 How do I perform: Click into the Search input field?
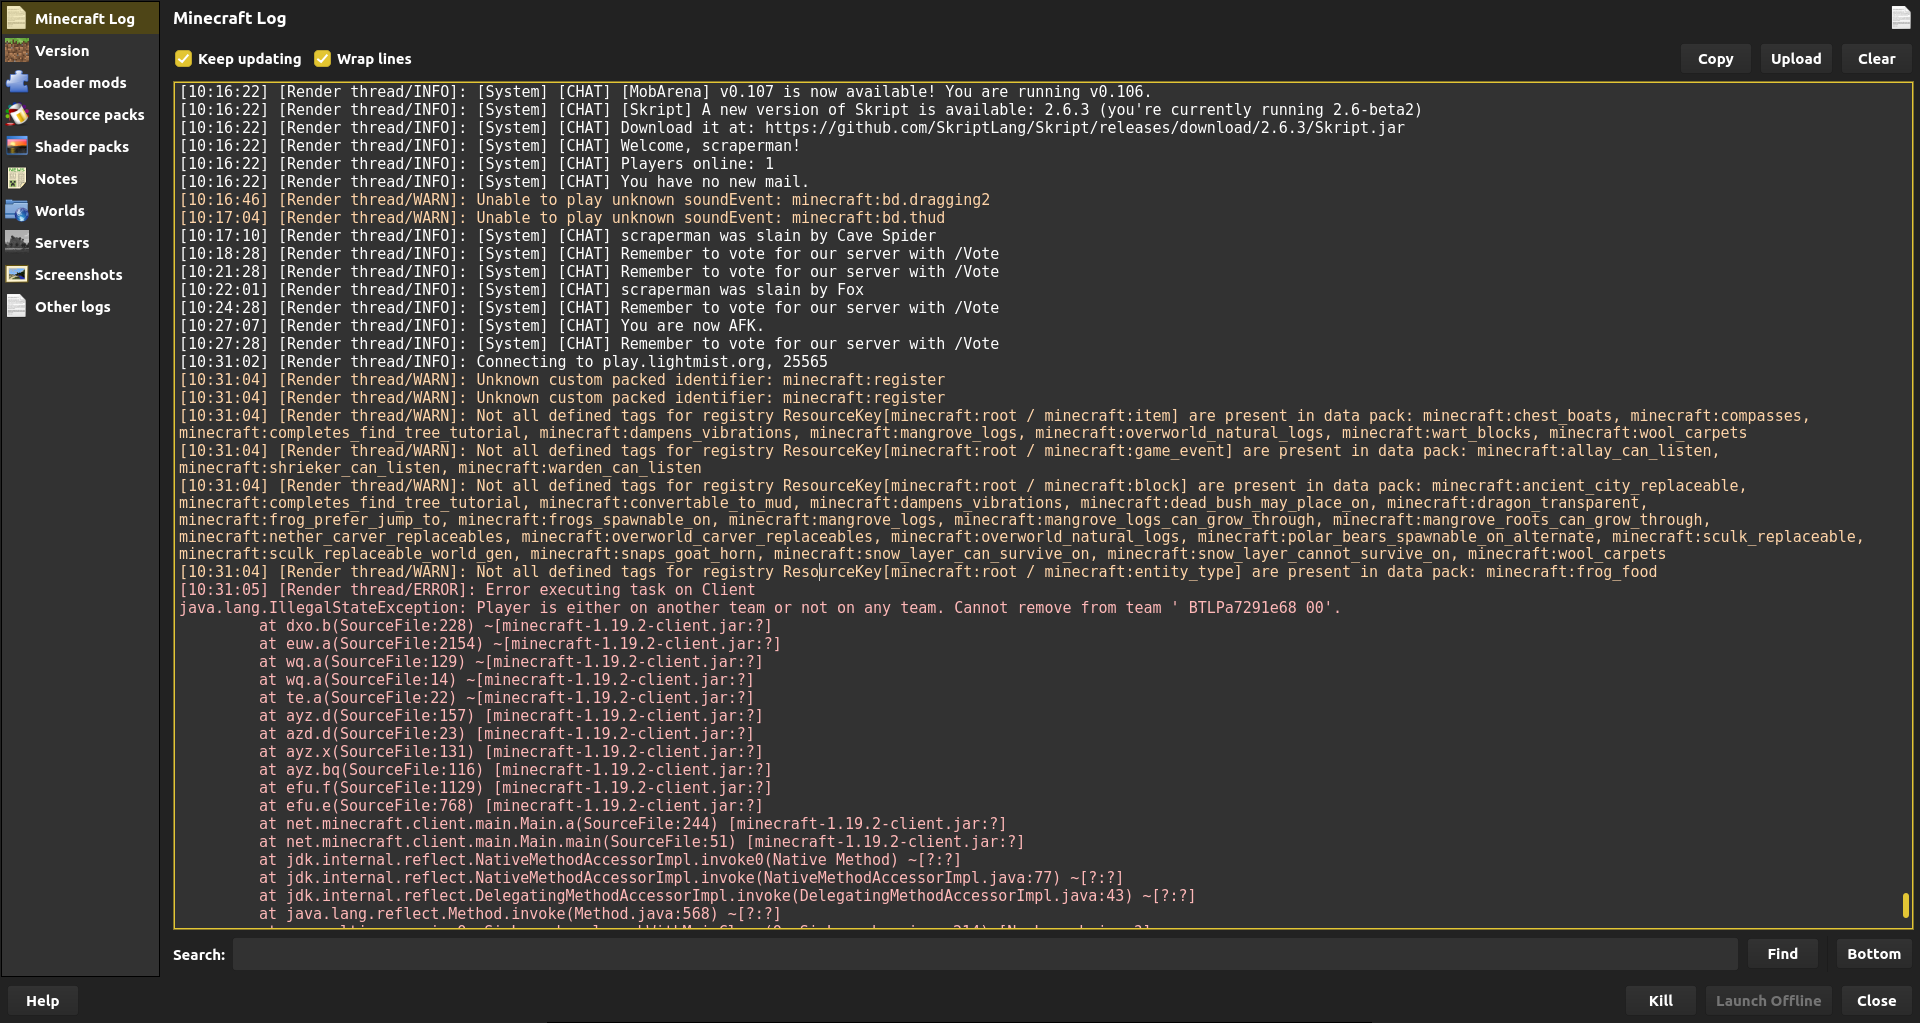(985, 954)
